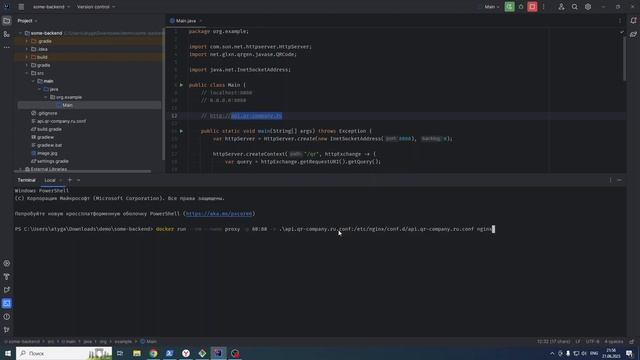Open the some-backend project dropdown
The height and width of the screenshot is (360, 640).
click(x=51, y=7)
